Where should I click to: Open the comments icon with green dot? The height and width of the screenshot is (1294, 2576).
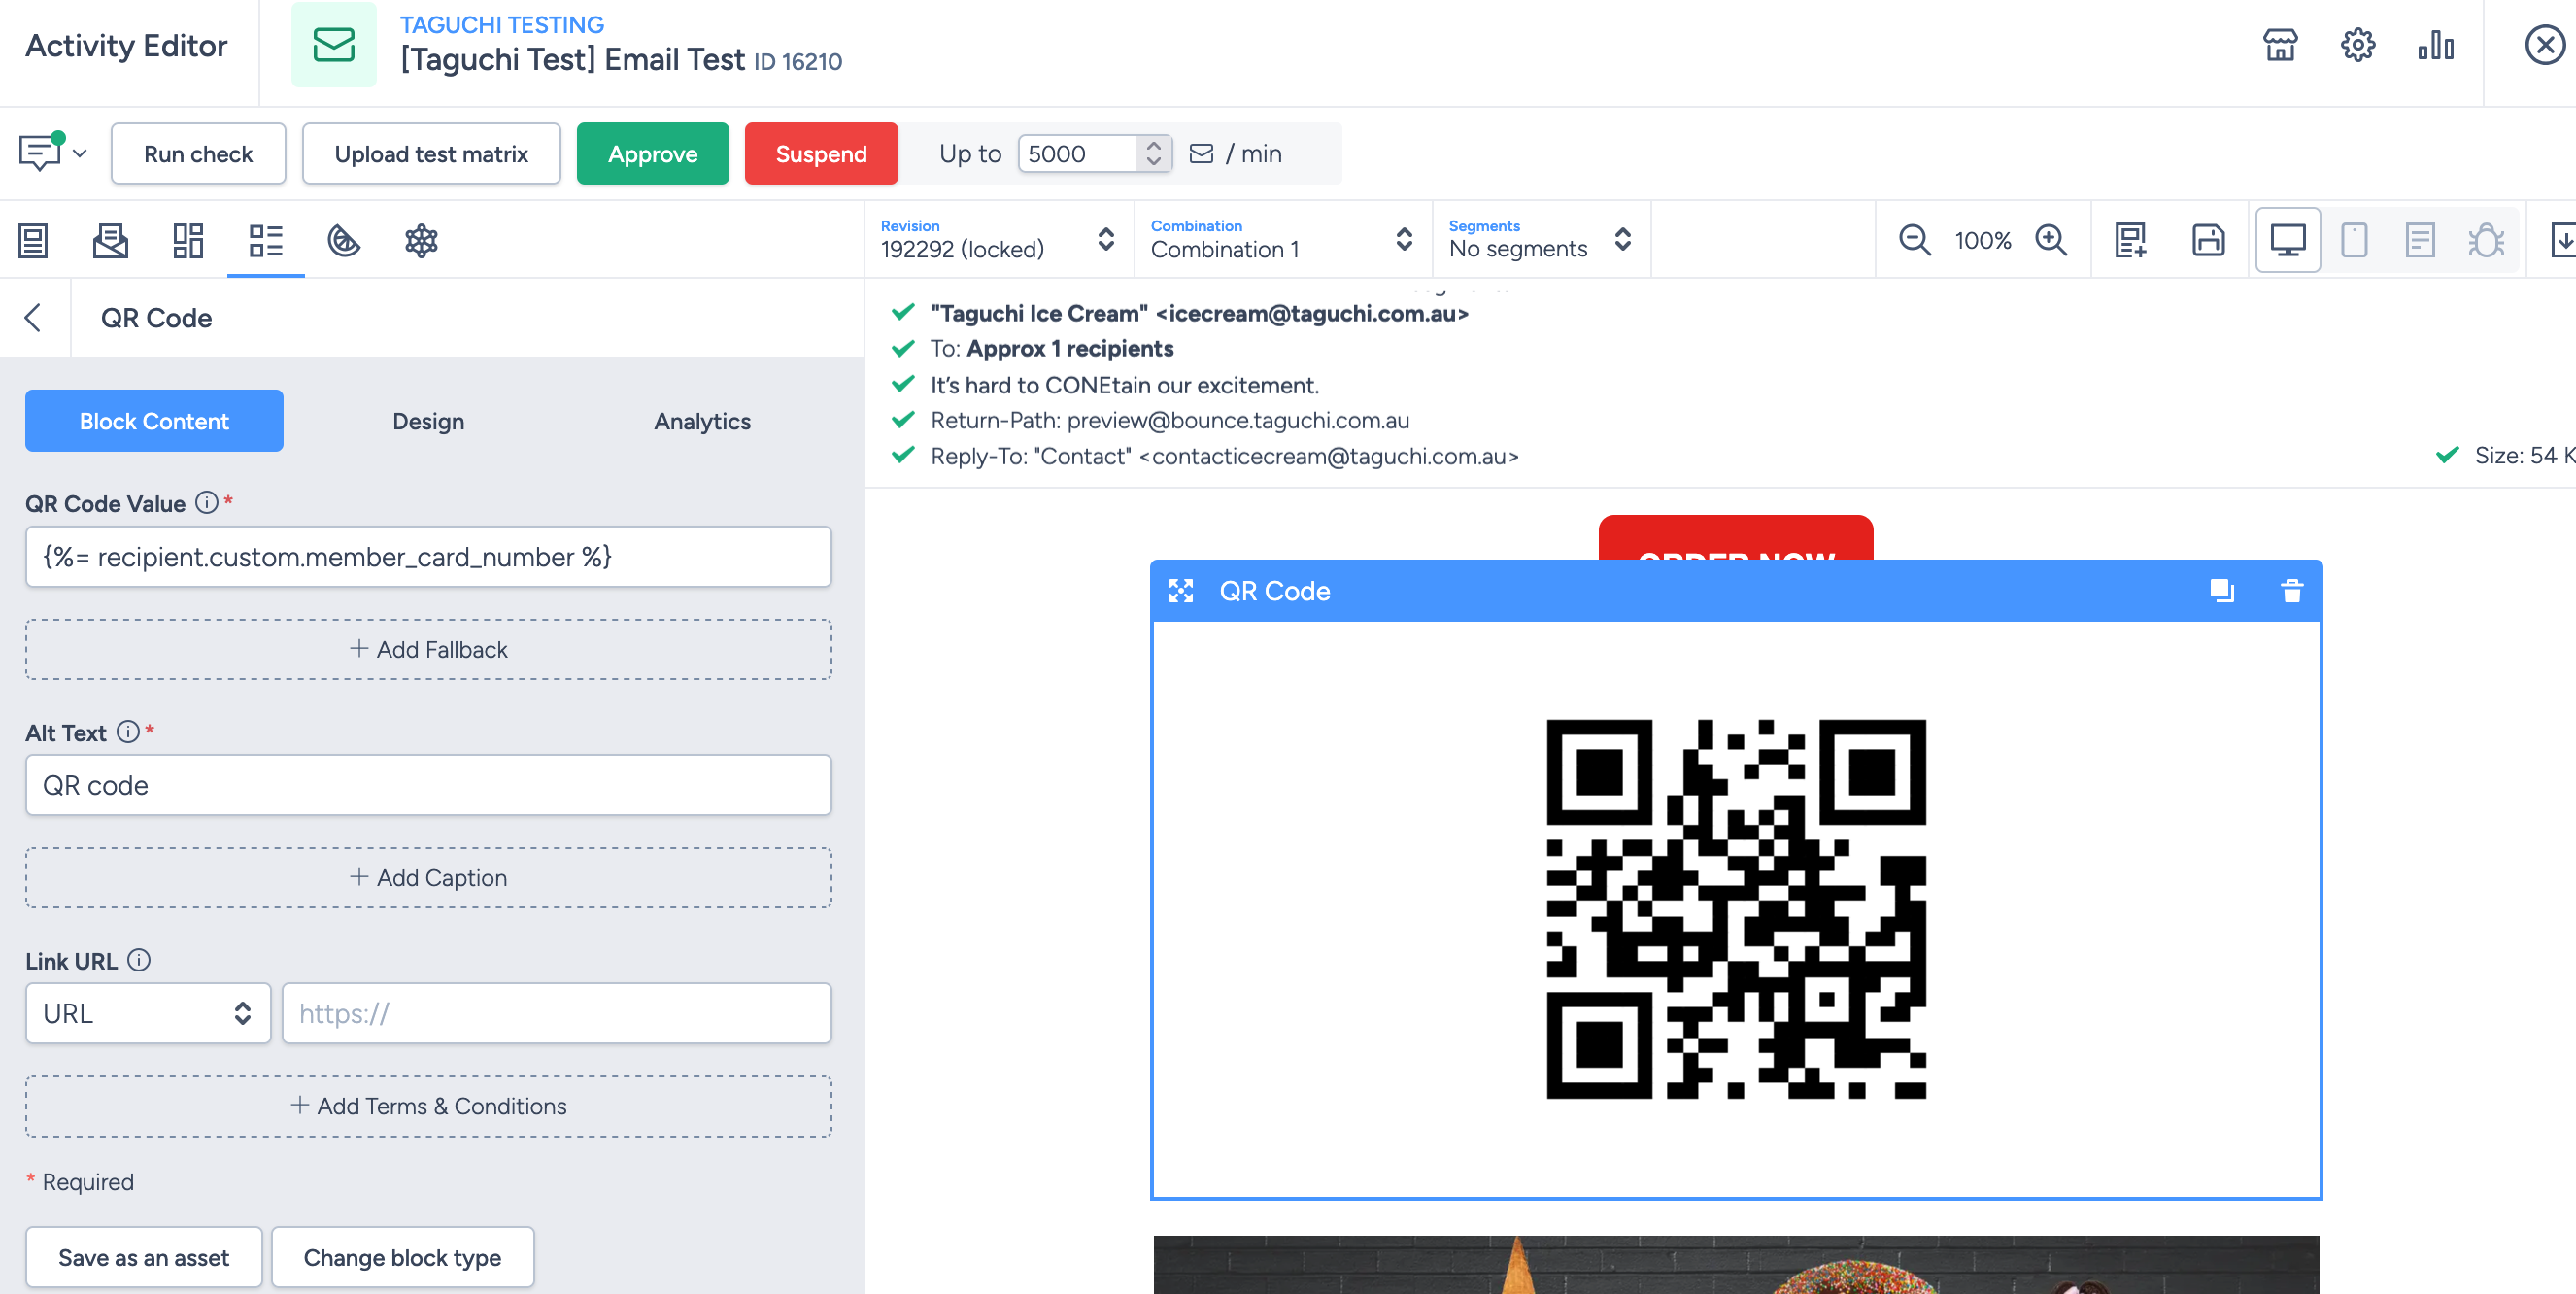pos(40,153)
